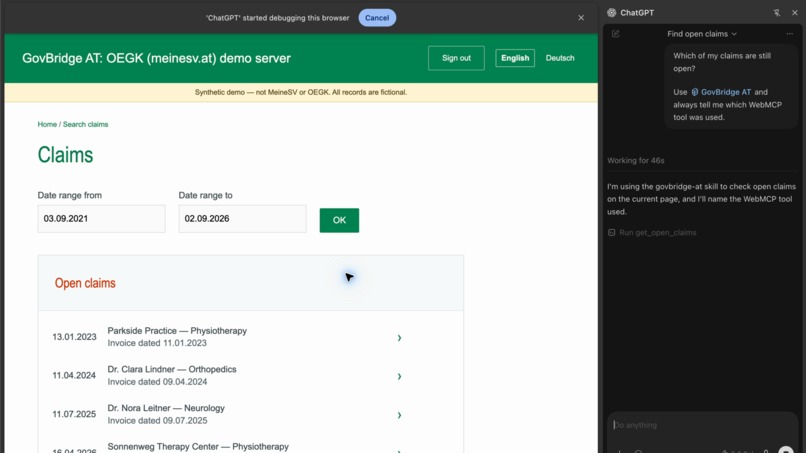806x453 pixels.
Task: Click the ChatGPT panel title text
Action: [637, 13]
